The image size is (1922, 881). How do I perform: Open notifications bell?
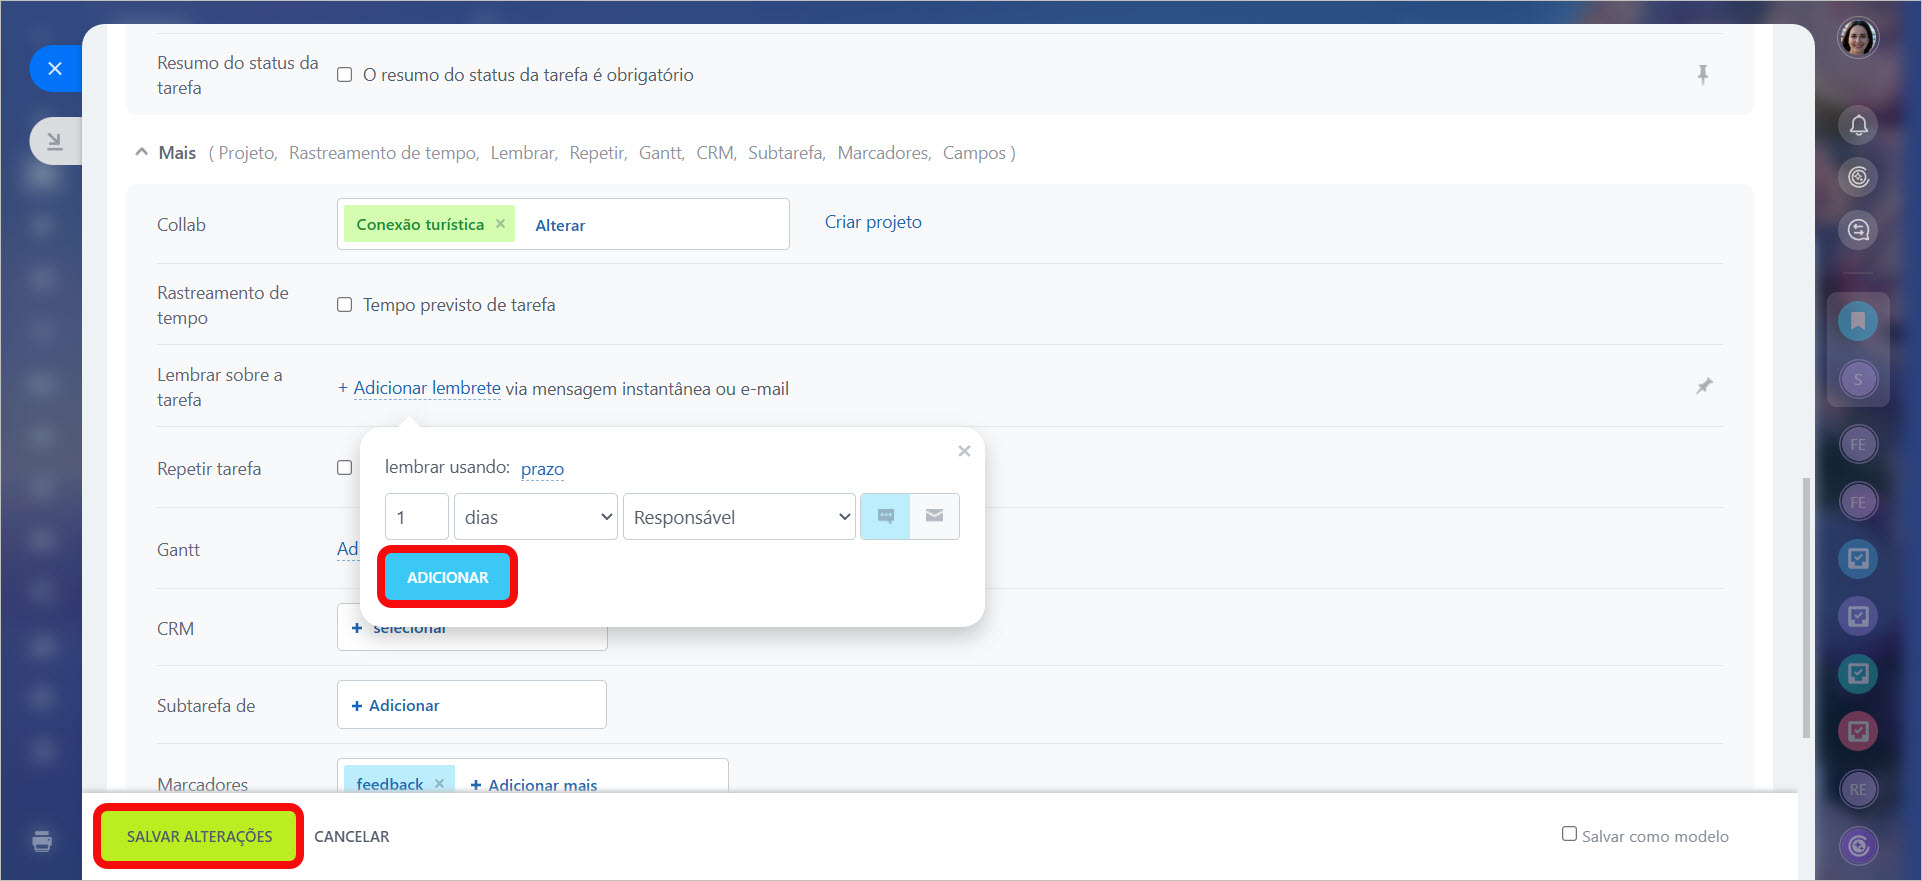(1858, 125)
